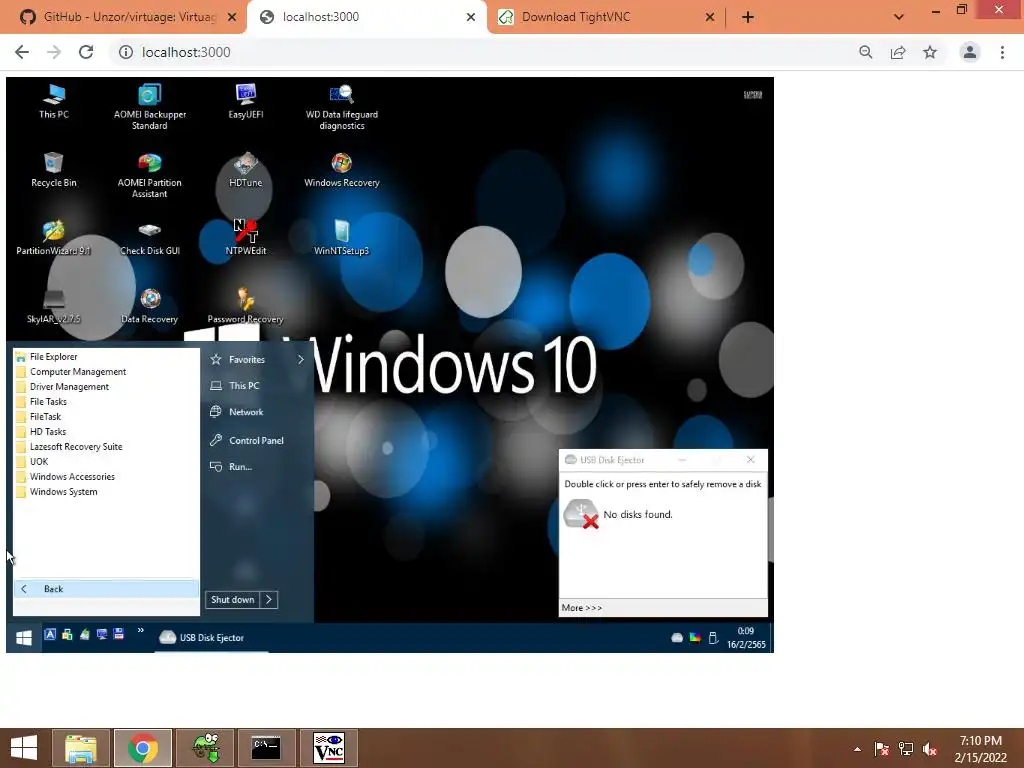Show hidden host tray icons arrow
This screenshot has height=768, width=1024.
(x=857, y=749)
